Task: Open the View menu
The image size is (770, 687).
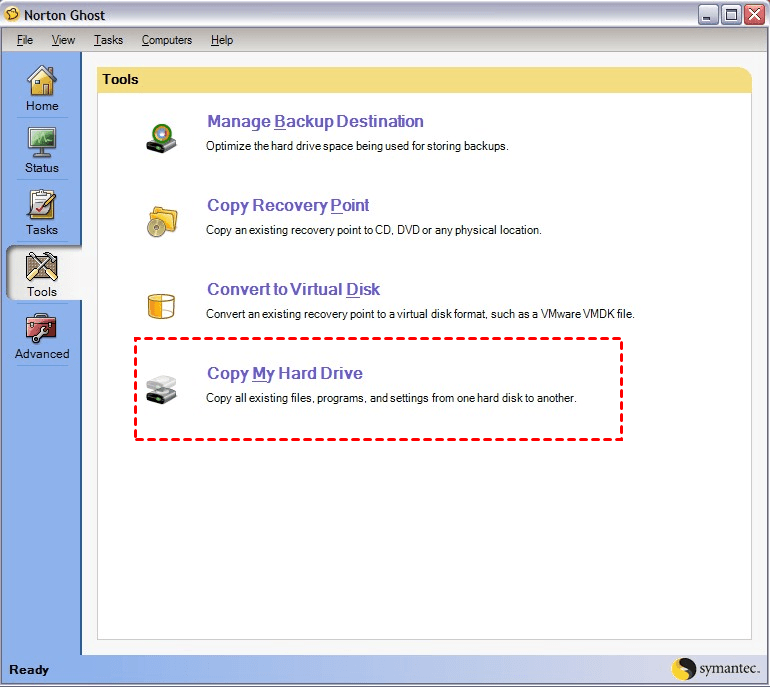Action: click(x=63, y=40)
